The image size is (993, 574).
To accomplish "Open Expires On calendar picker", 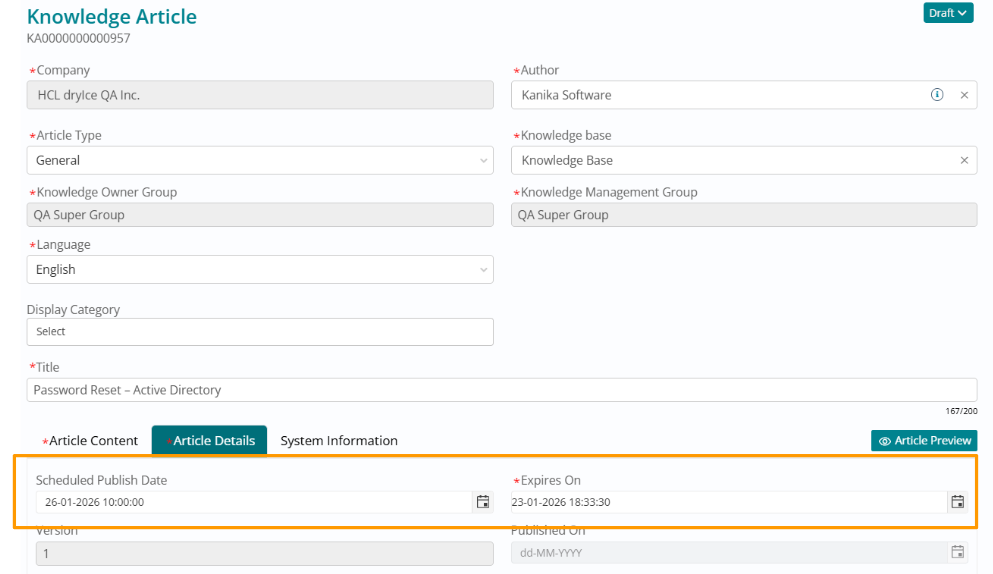I will coord(957,502).
